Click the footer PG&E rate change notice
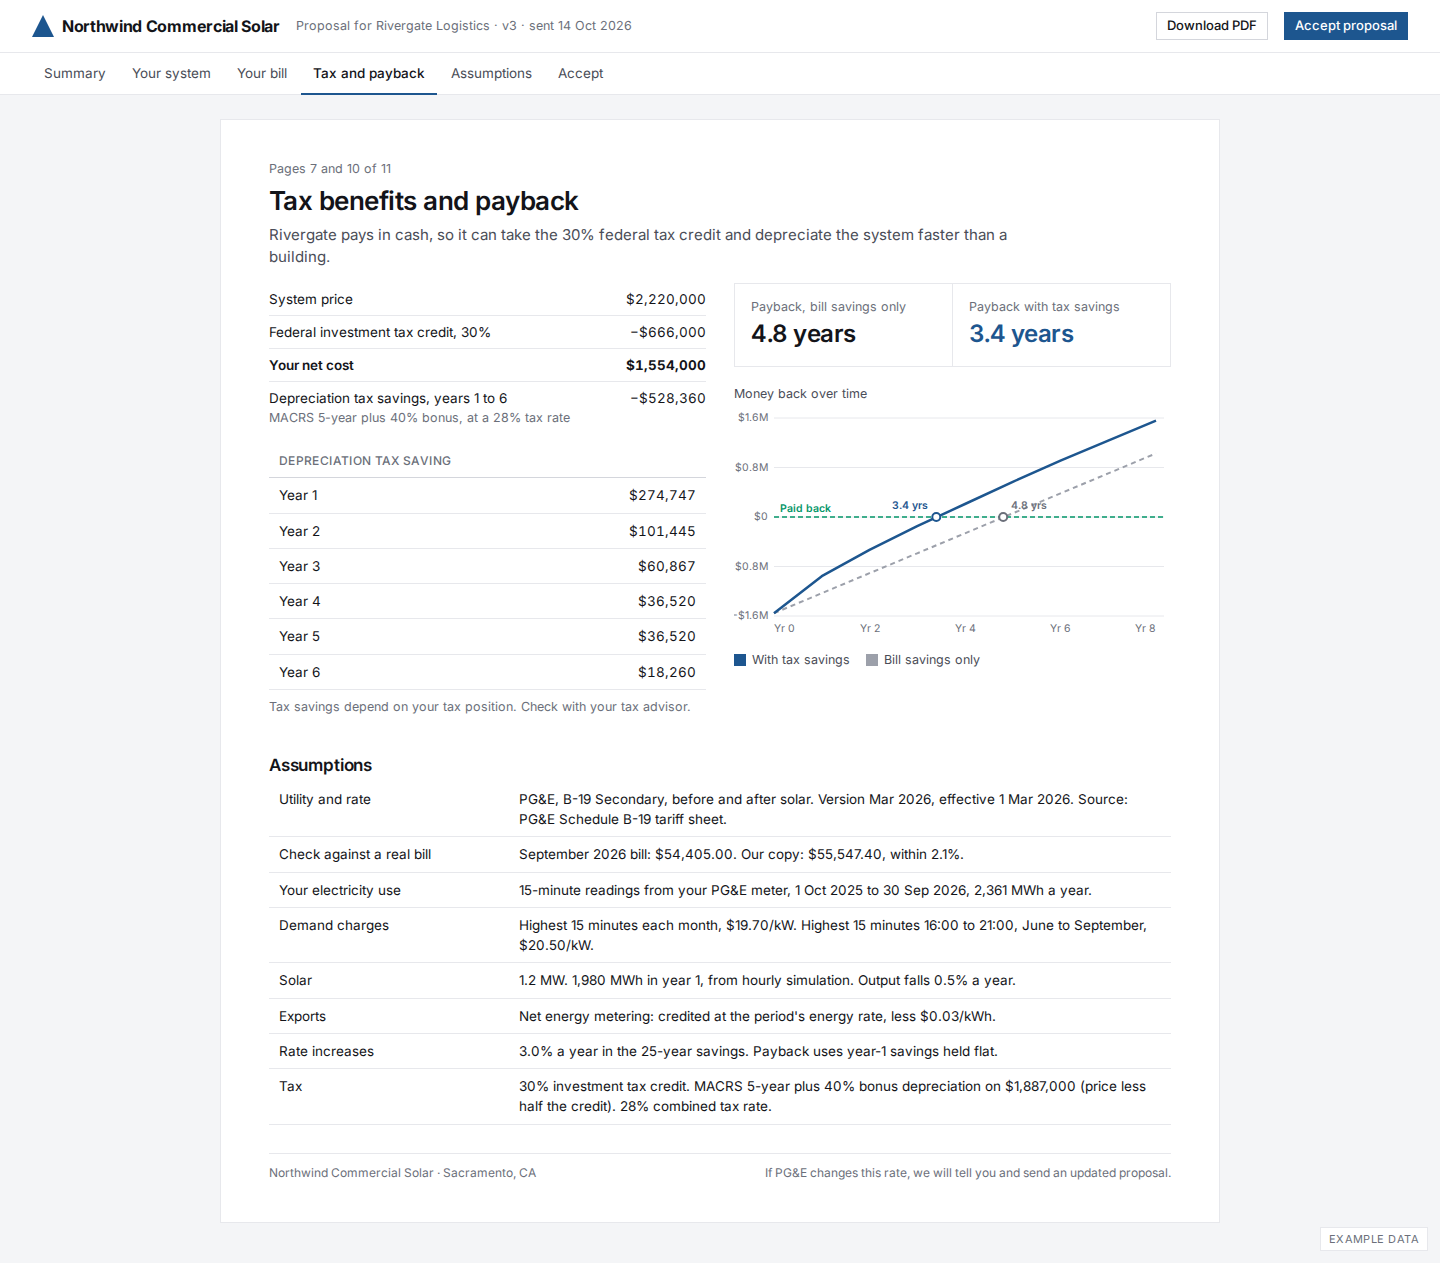The width and height of the screenshot is (1440, 1263). tap(968, 1173)
